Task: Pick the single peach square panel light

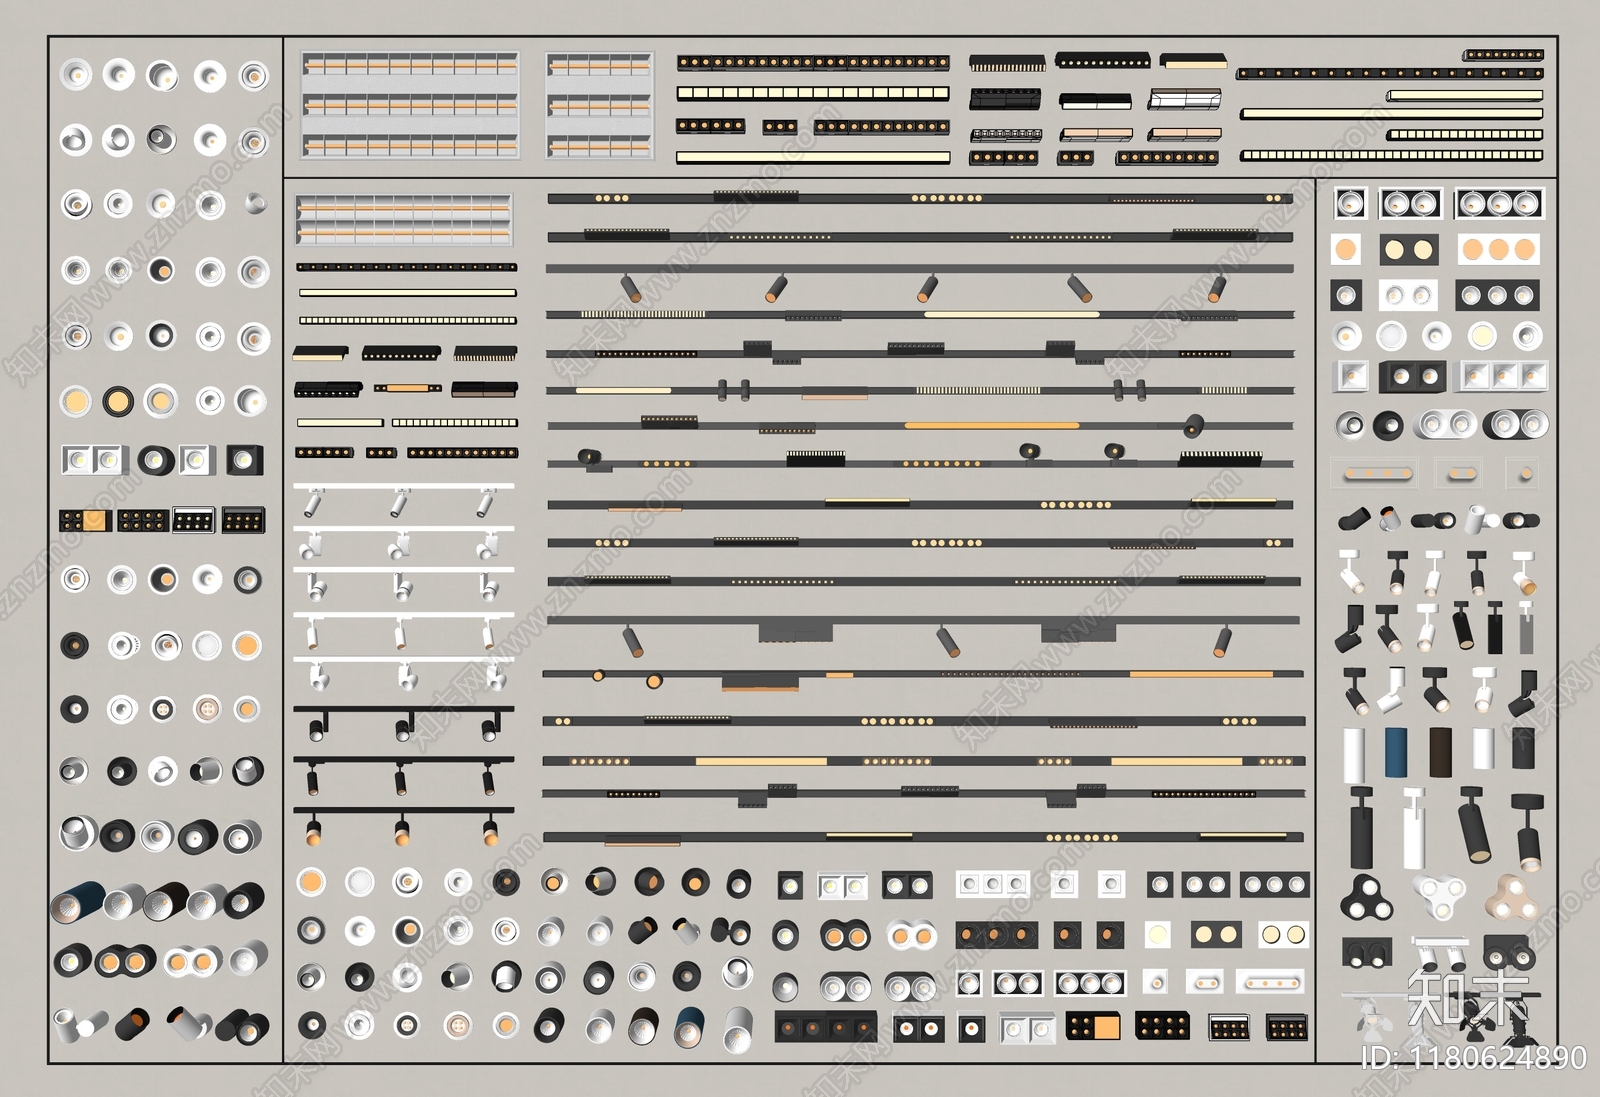Action: pyautogui.click(x=1347, y=249)
